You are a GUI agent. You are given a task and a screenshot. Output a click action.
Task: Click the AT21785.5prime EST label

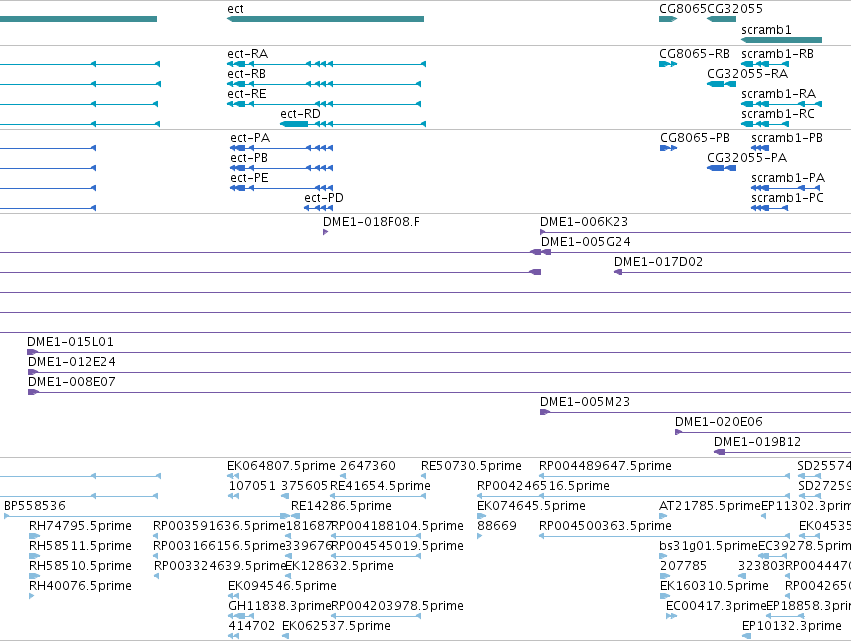pyautogui.click(x=710, y=506)
